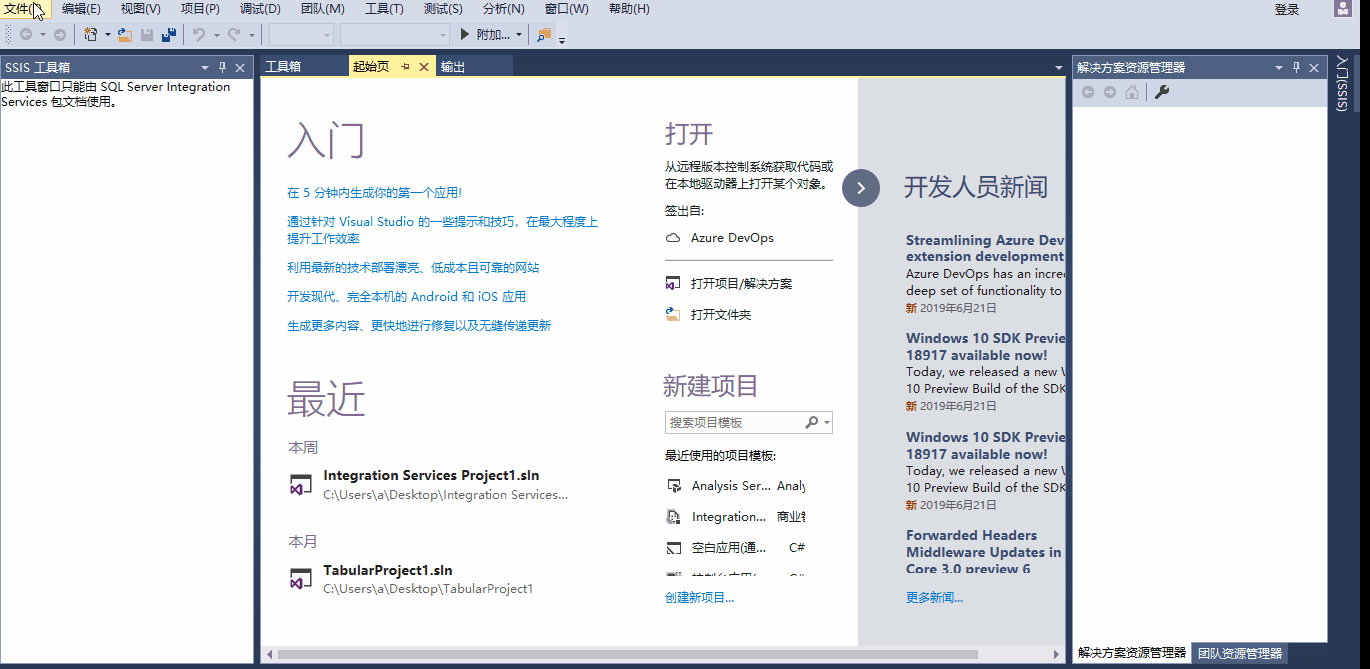Viewport: 1370px width, 669px height.
Task: Open the 窗口(W) menu
Action: click(566, 9)
